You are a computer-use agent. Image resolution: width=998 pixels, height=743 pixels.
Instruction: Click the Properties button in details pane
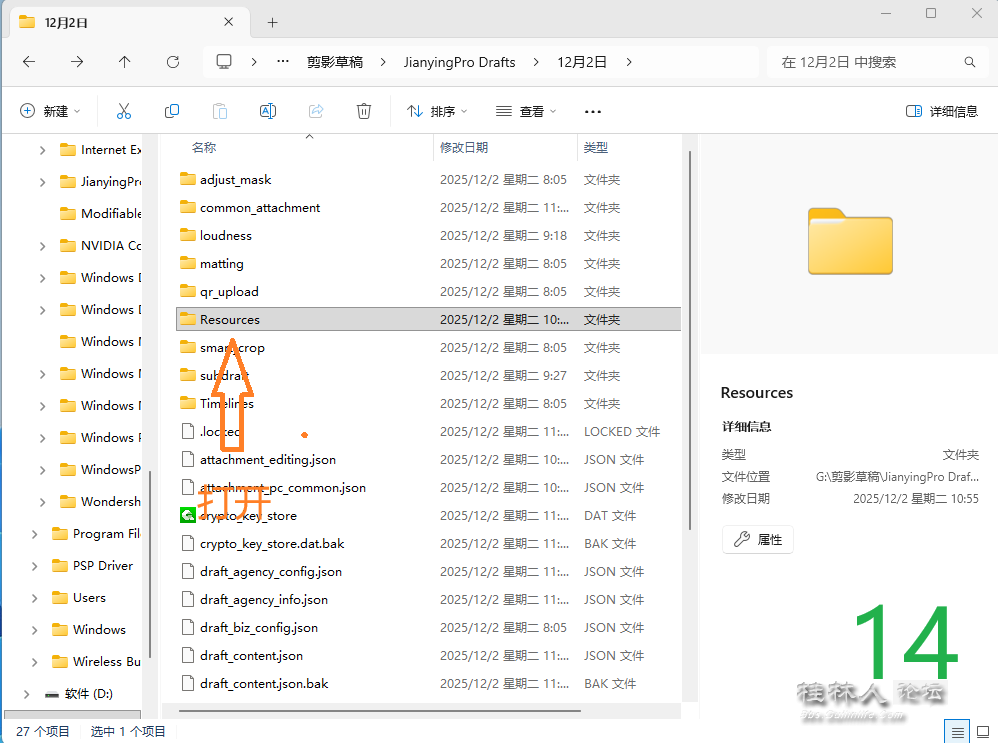[757, 539]
